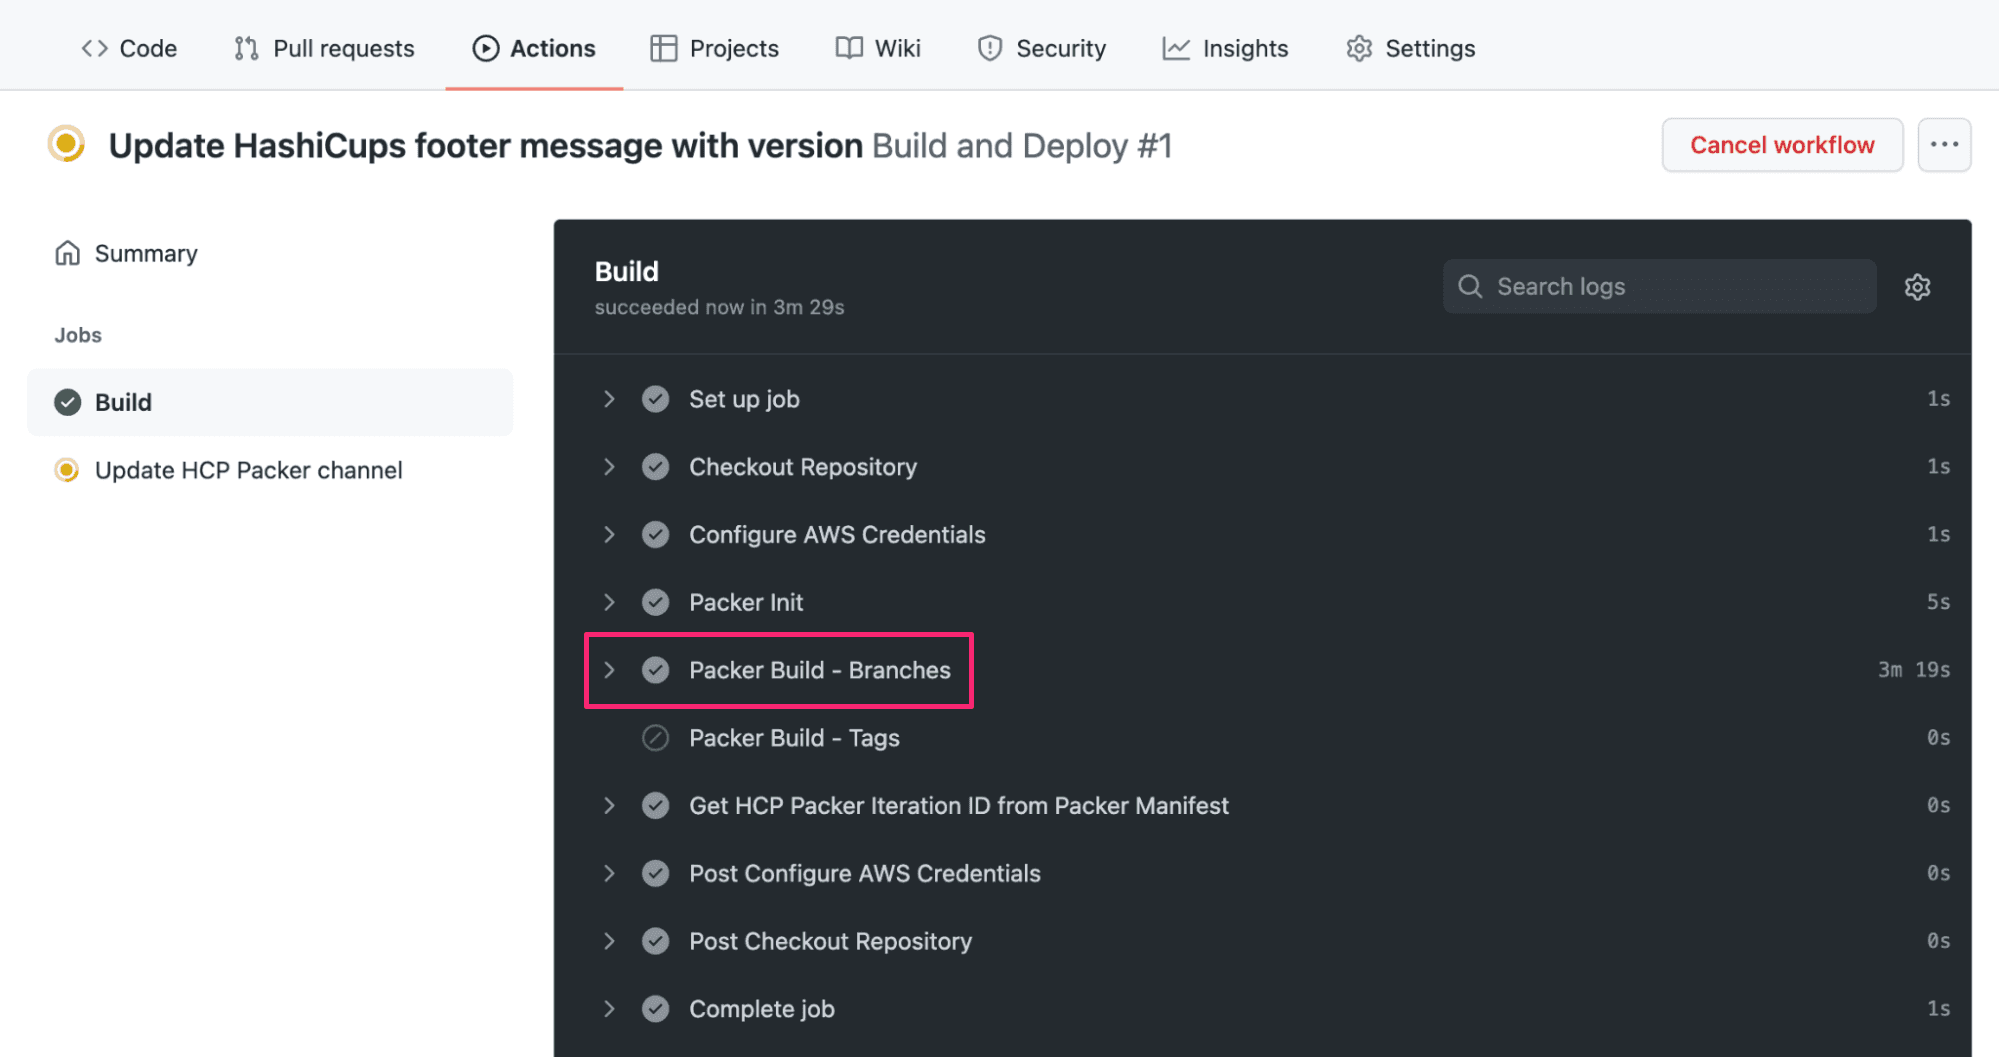The width and height of the screenshot is (1999, 1058).
Task: Open the Insights tab
Action: [1225, 48]
